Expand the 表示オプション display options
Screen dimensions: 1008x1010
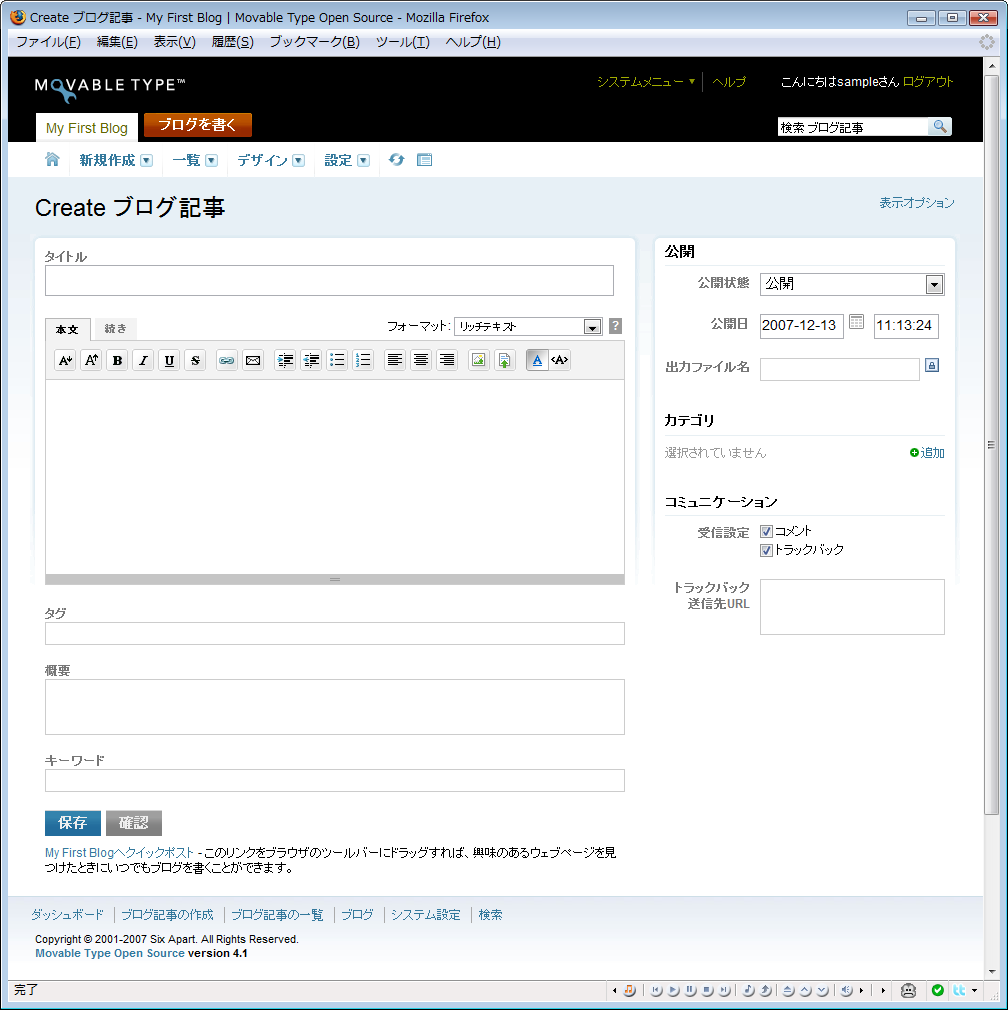(917, 203)
